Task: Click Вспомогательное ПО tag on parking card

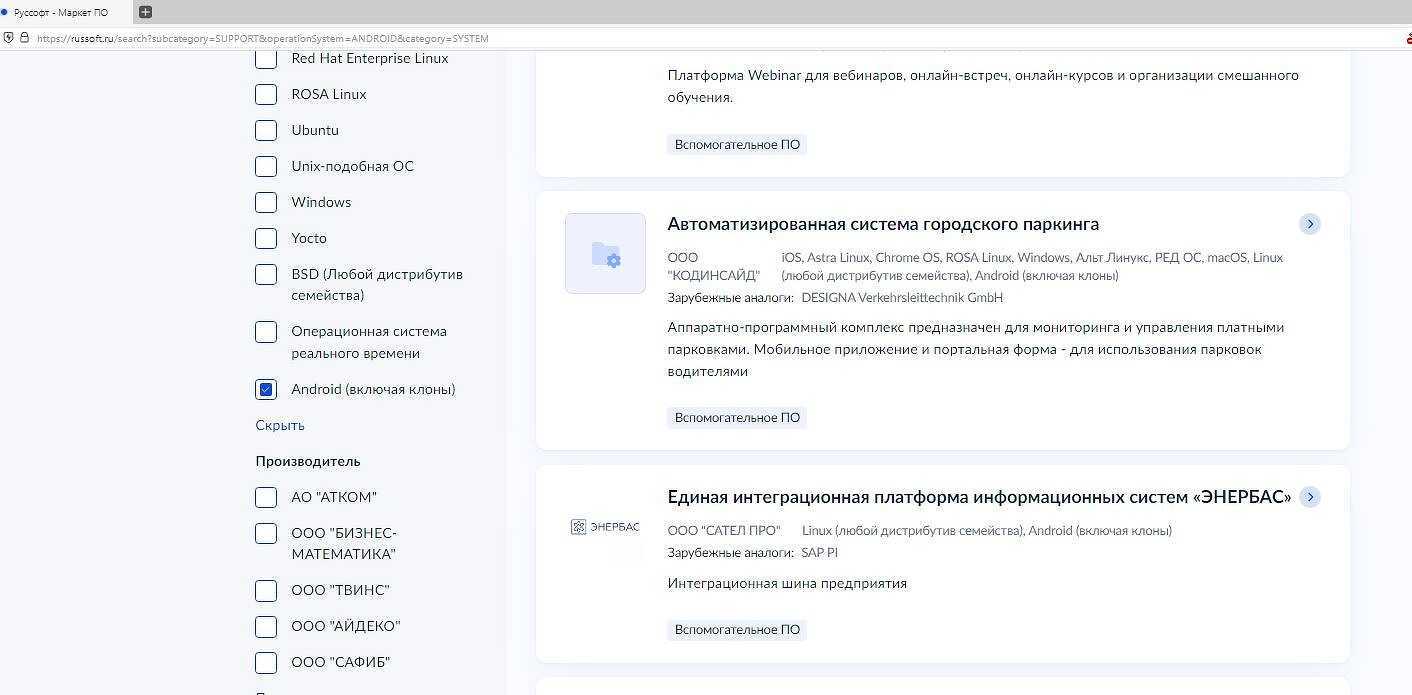Action: [x=737, y=418]
